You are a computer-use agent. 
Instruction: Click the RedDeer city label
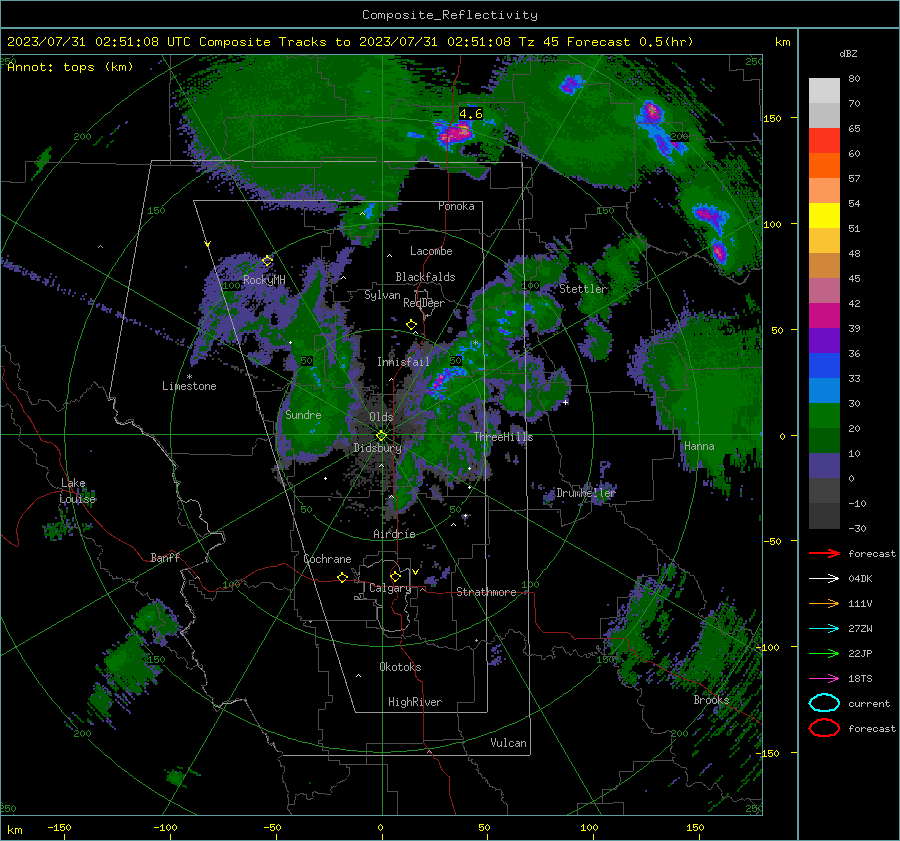424,303
